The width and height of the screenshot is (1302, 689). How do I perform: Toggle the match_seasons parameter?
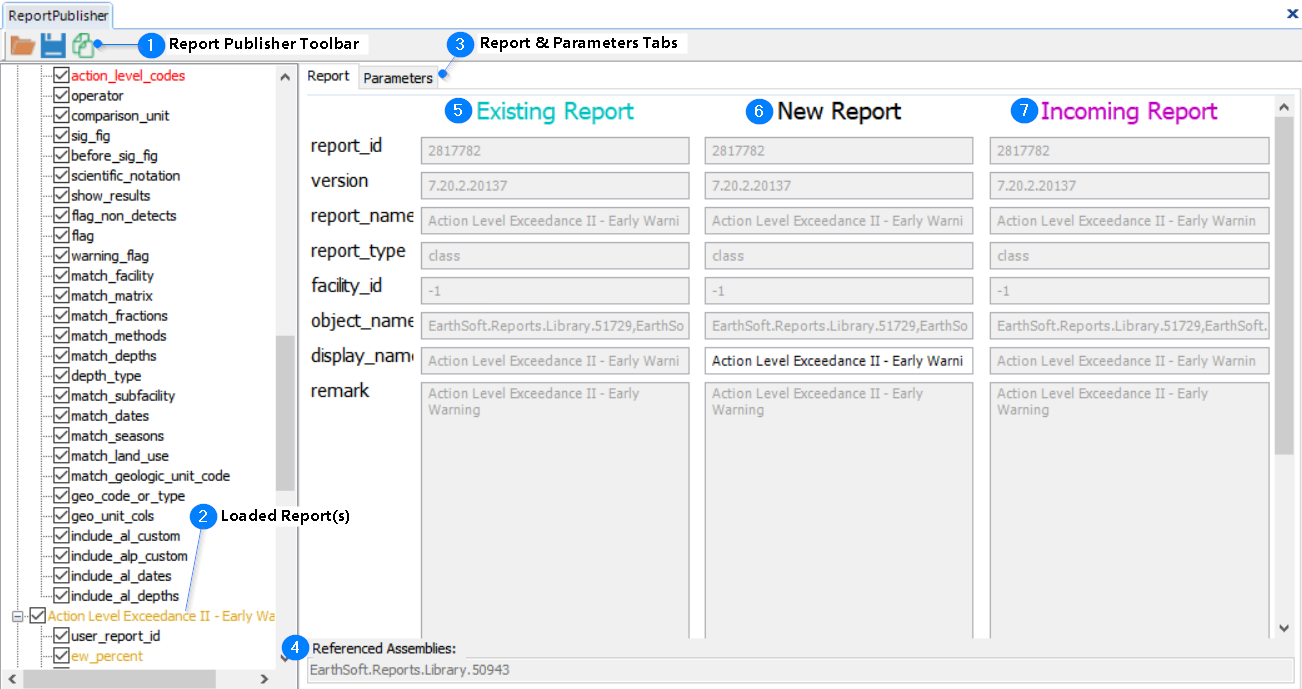coord(61,435)
